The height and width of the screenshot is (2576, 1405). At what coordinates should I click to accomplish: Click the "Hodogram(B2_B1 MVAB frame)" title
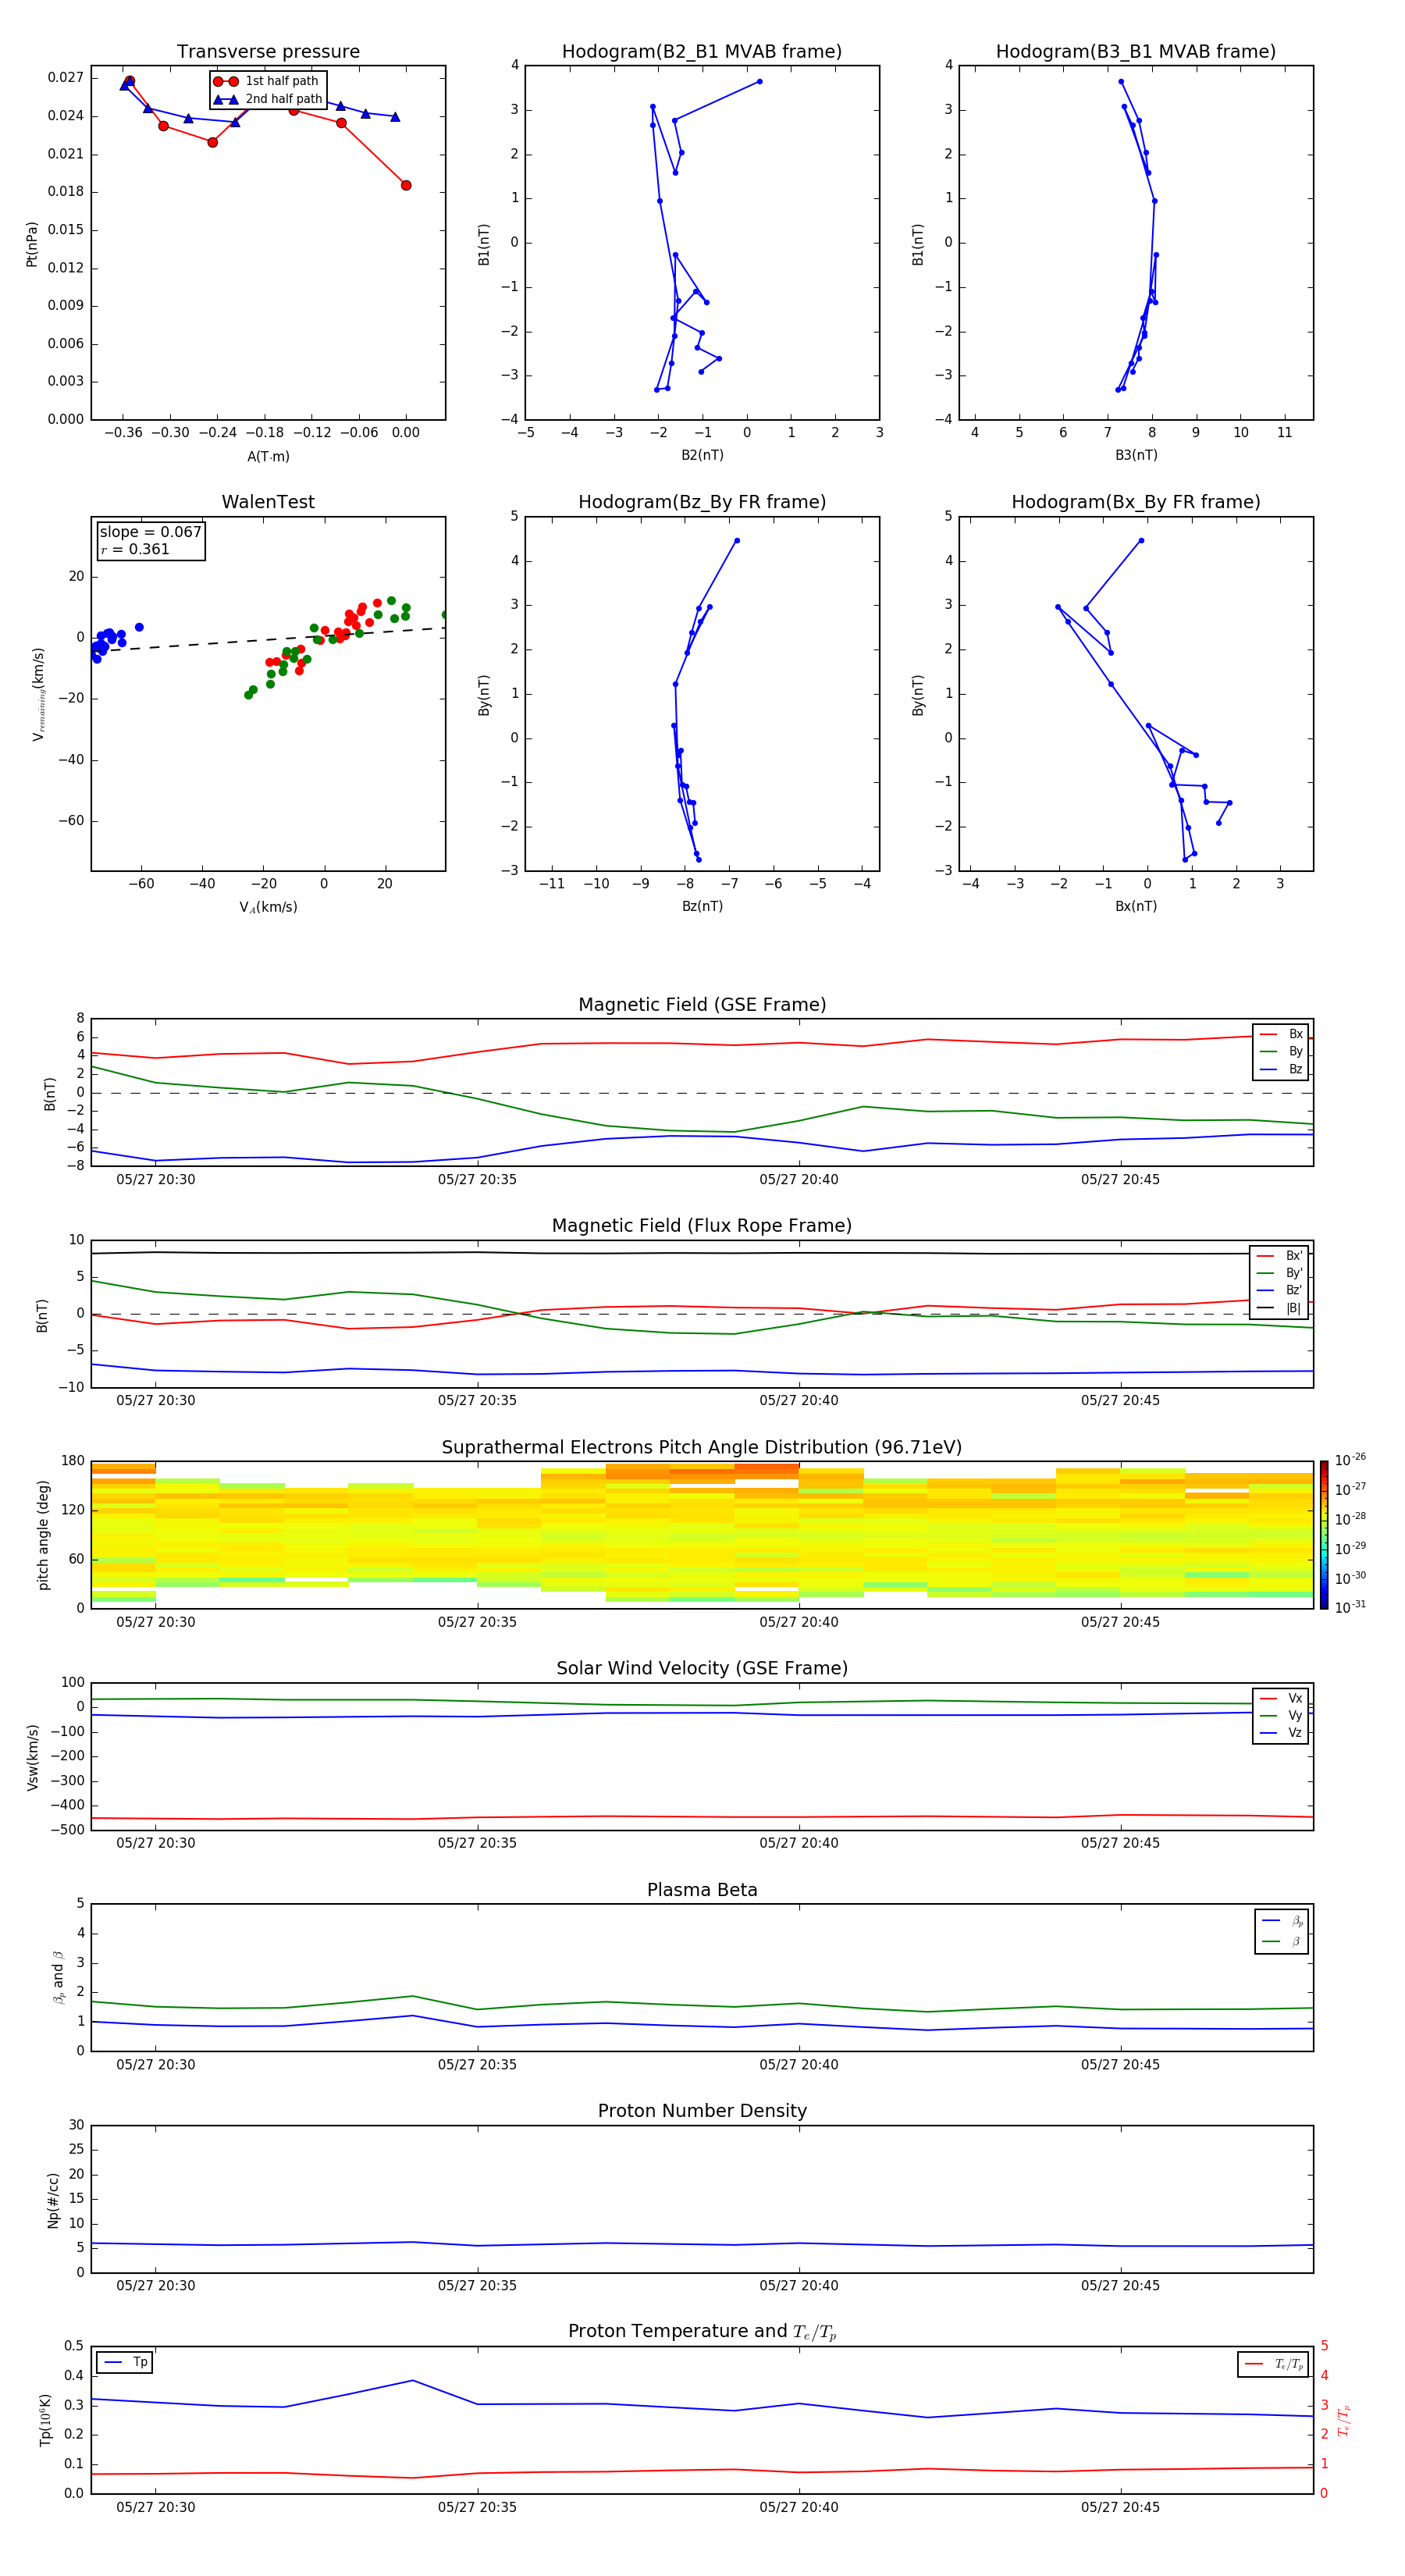coord(702,52)
